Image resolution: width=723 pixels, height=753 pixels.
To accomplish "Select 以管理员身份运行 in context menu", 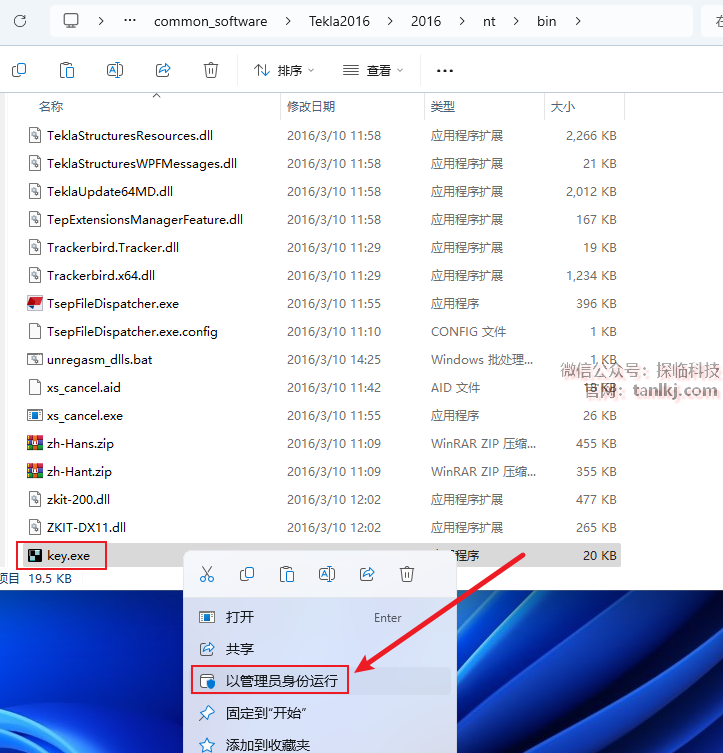I will click(281, 682).
